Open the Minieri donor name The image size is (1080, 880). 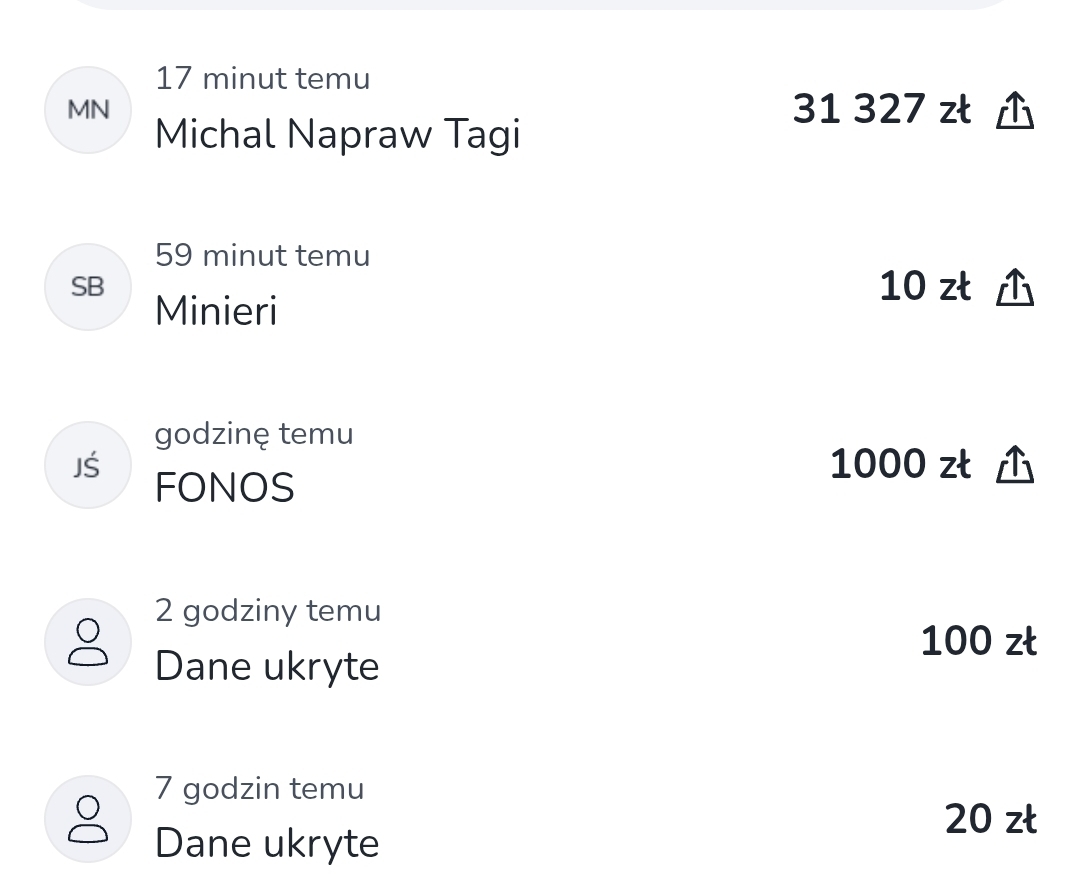click(x=216, y=311)
